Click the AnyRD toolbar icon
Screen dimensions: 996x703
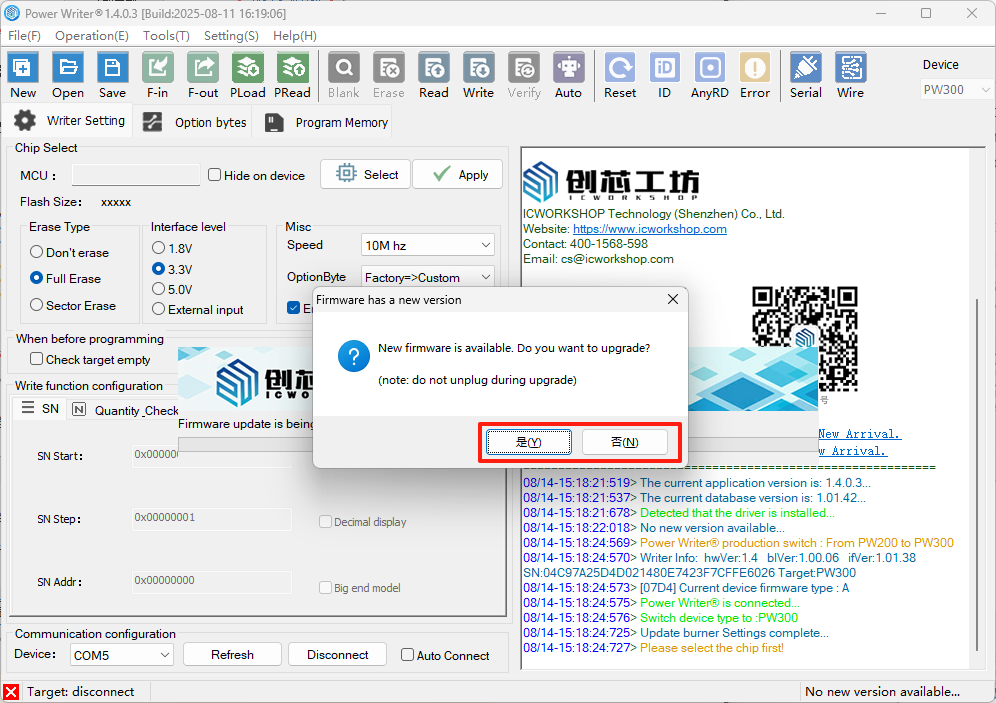coord(710,75)
